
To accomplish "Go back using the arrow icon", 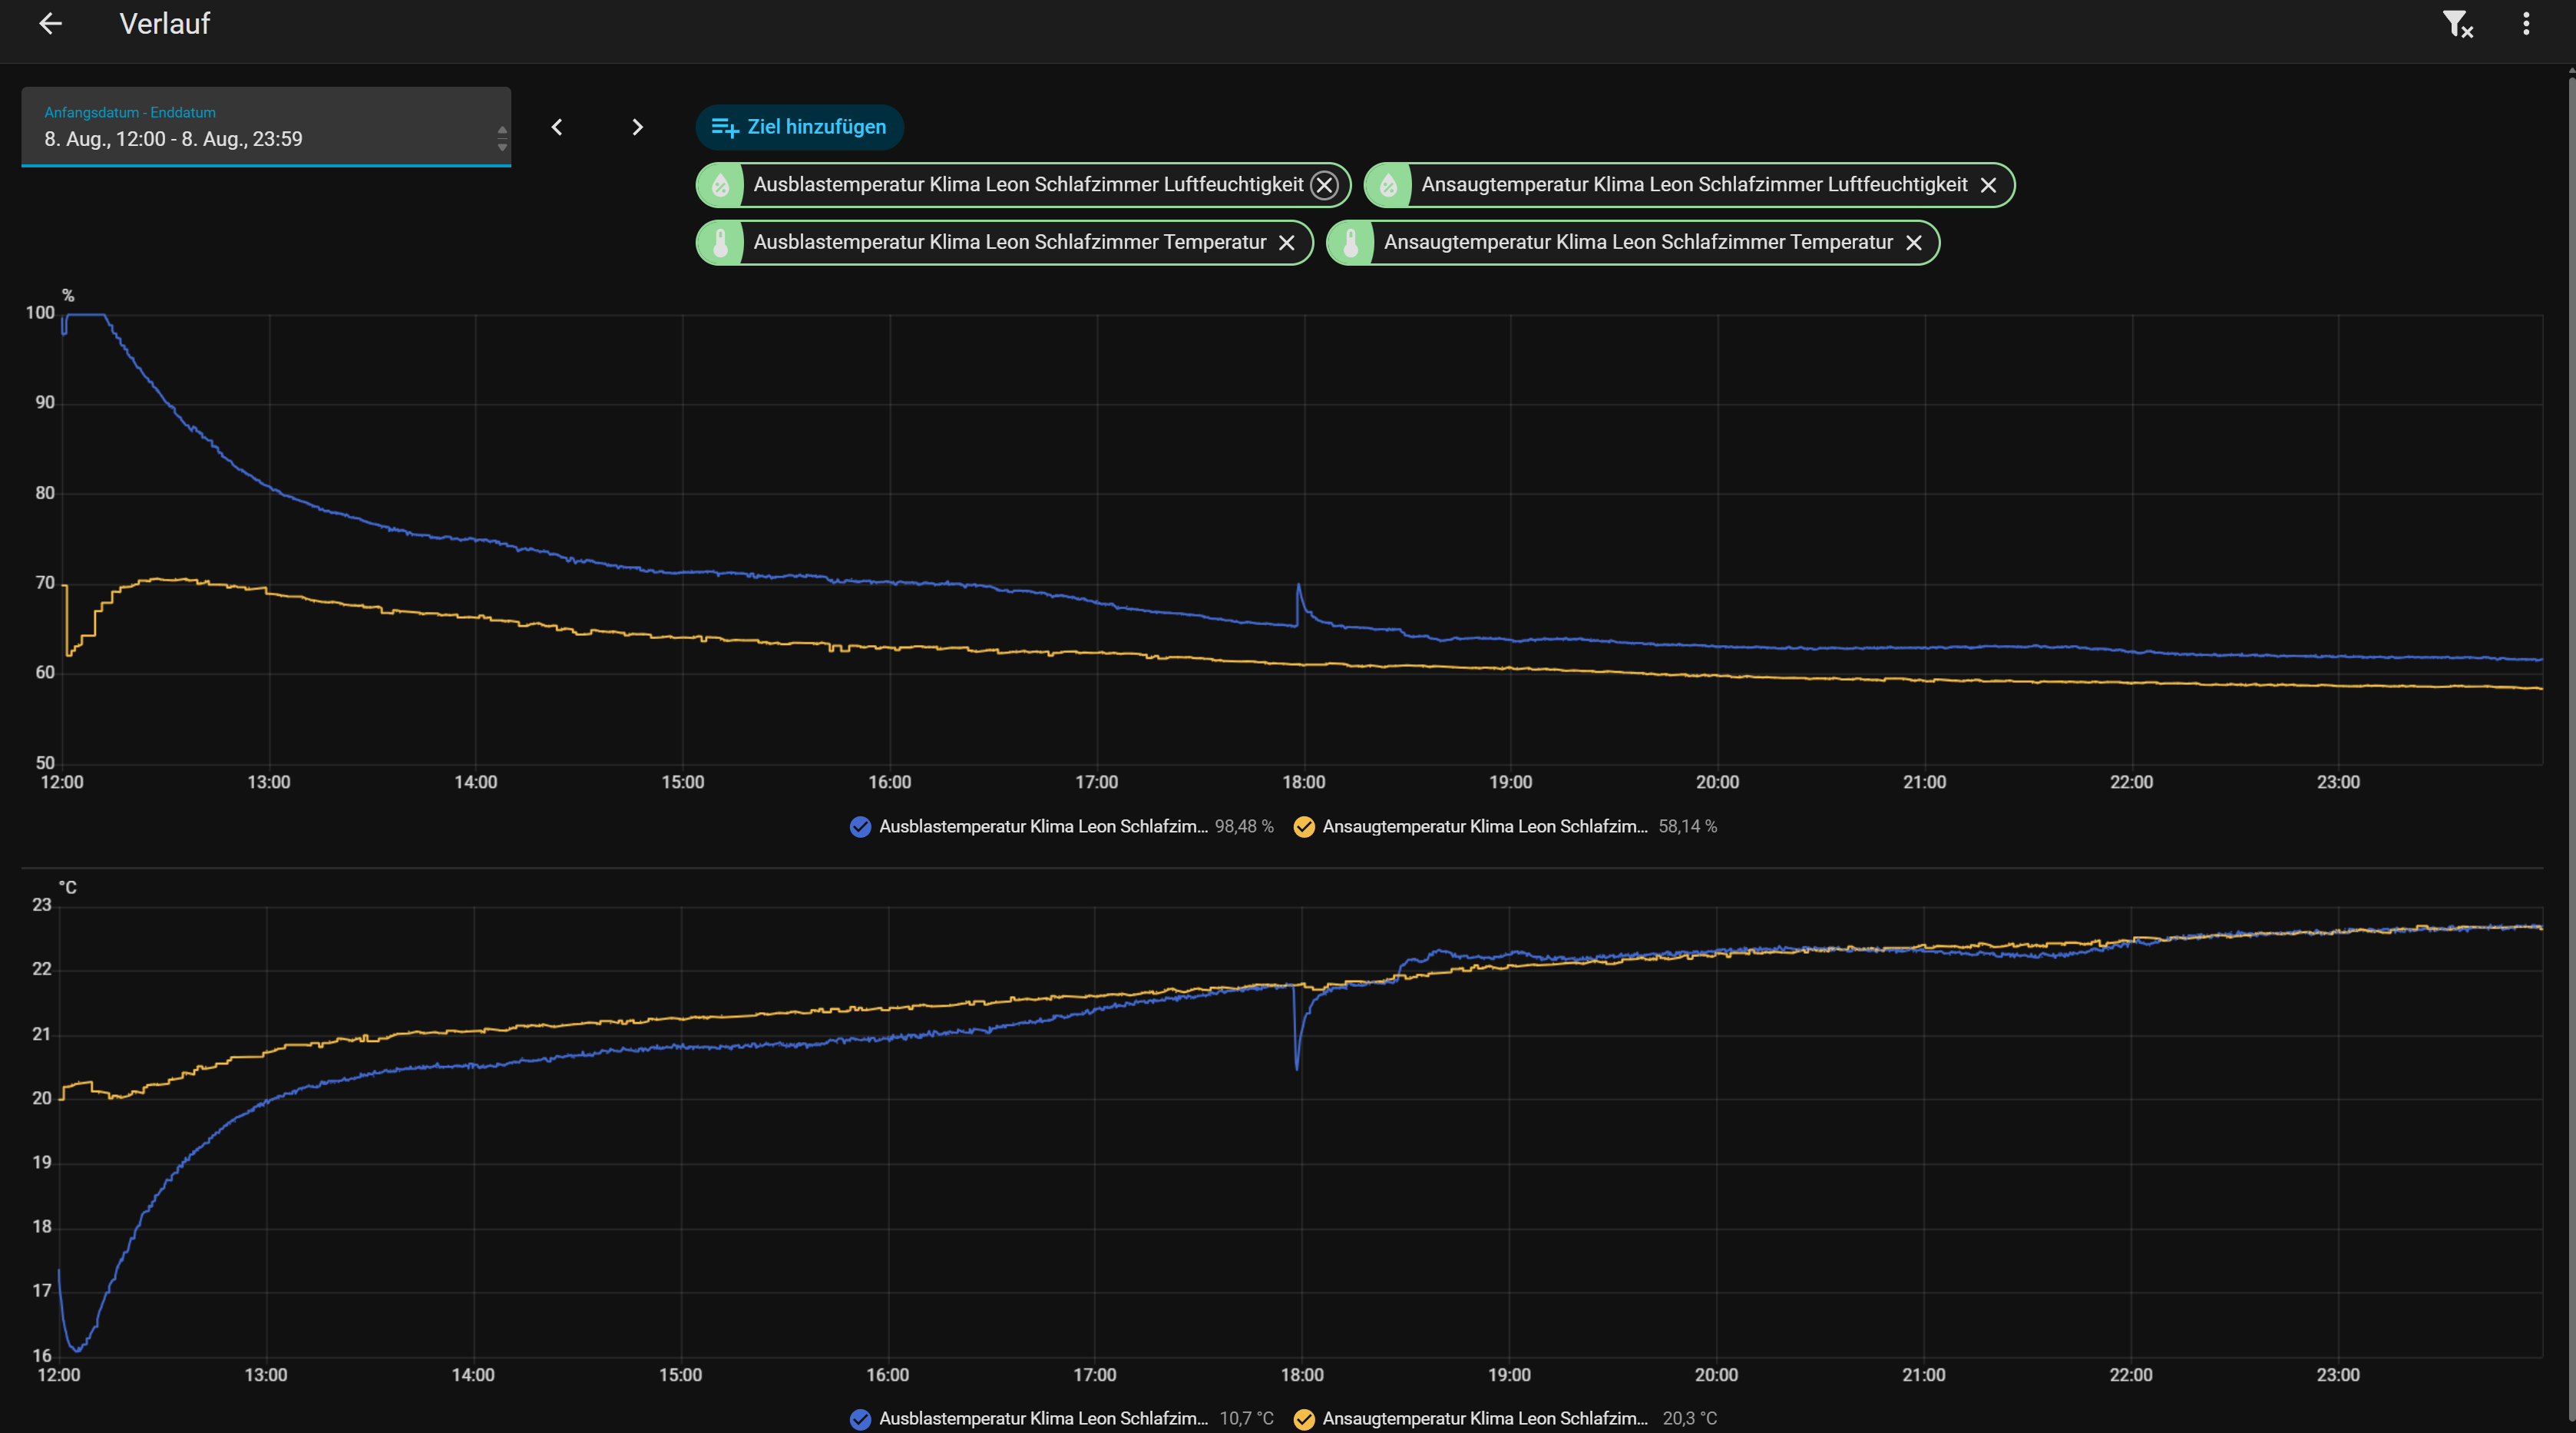I will (50, 24).
